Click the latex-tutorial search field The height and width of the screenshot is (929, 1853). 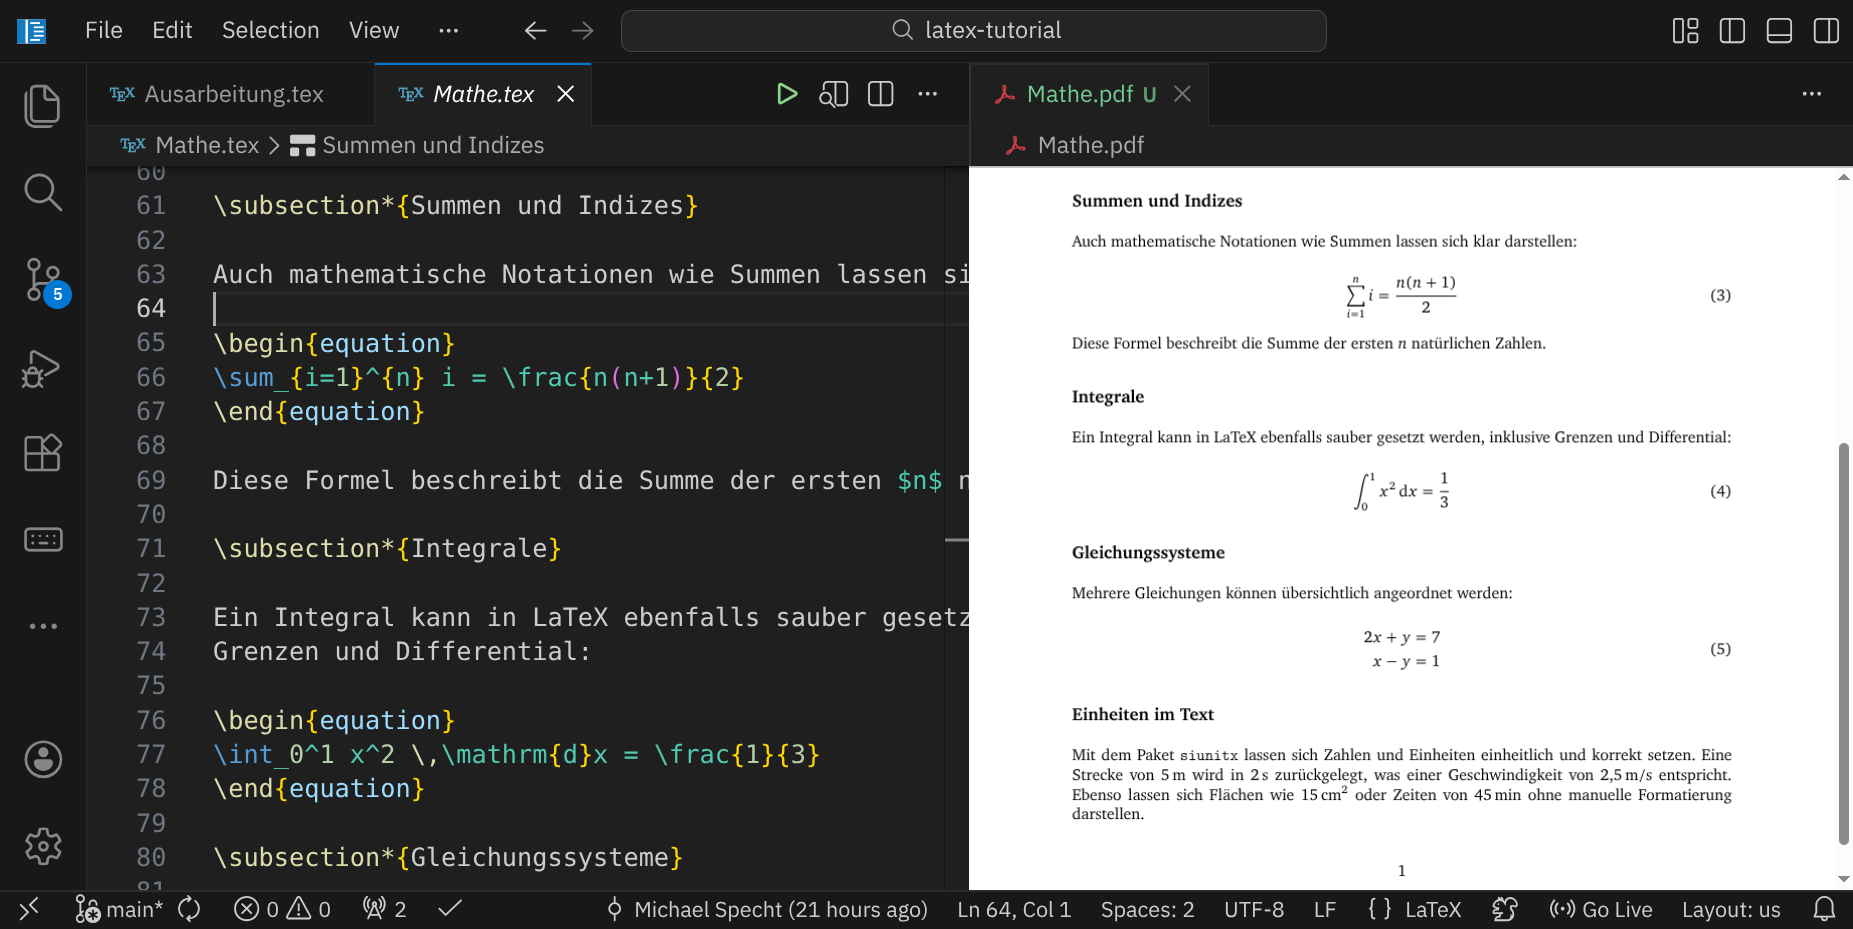[973, 31]
